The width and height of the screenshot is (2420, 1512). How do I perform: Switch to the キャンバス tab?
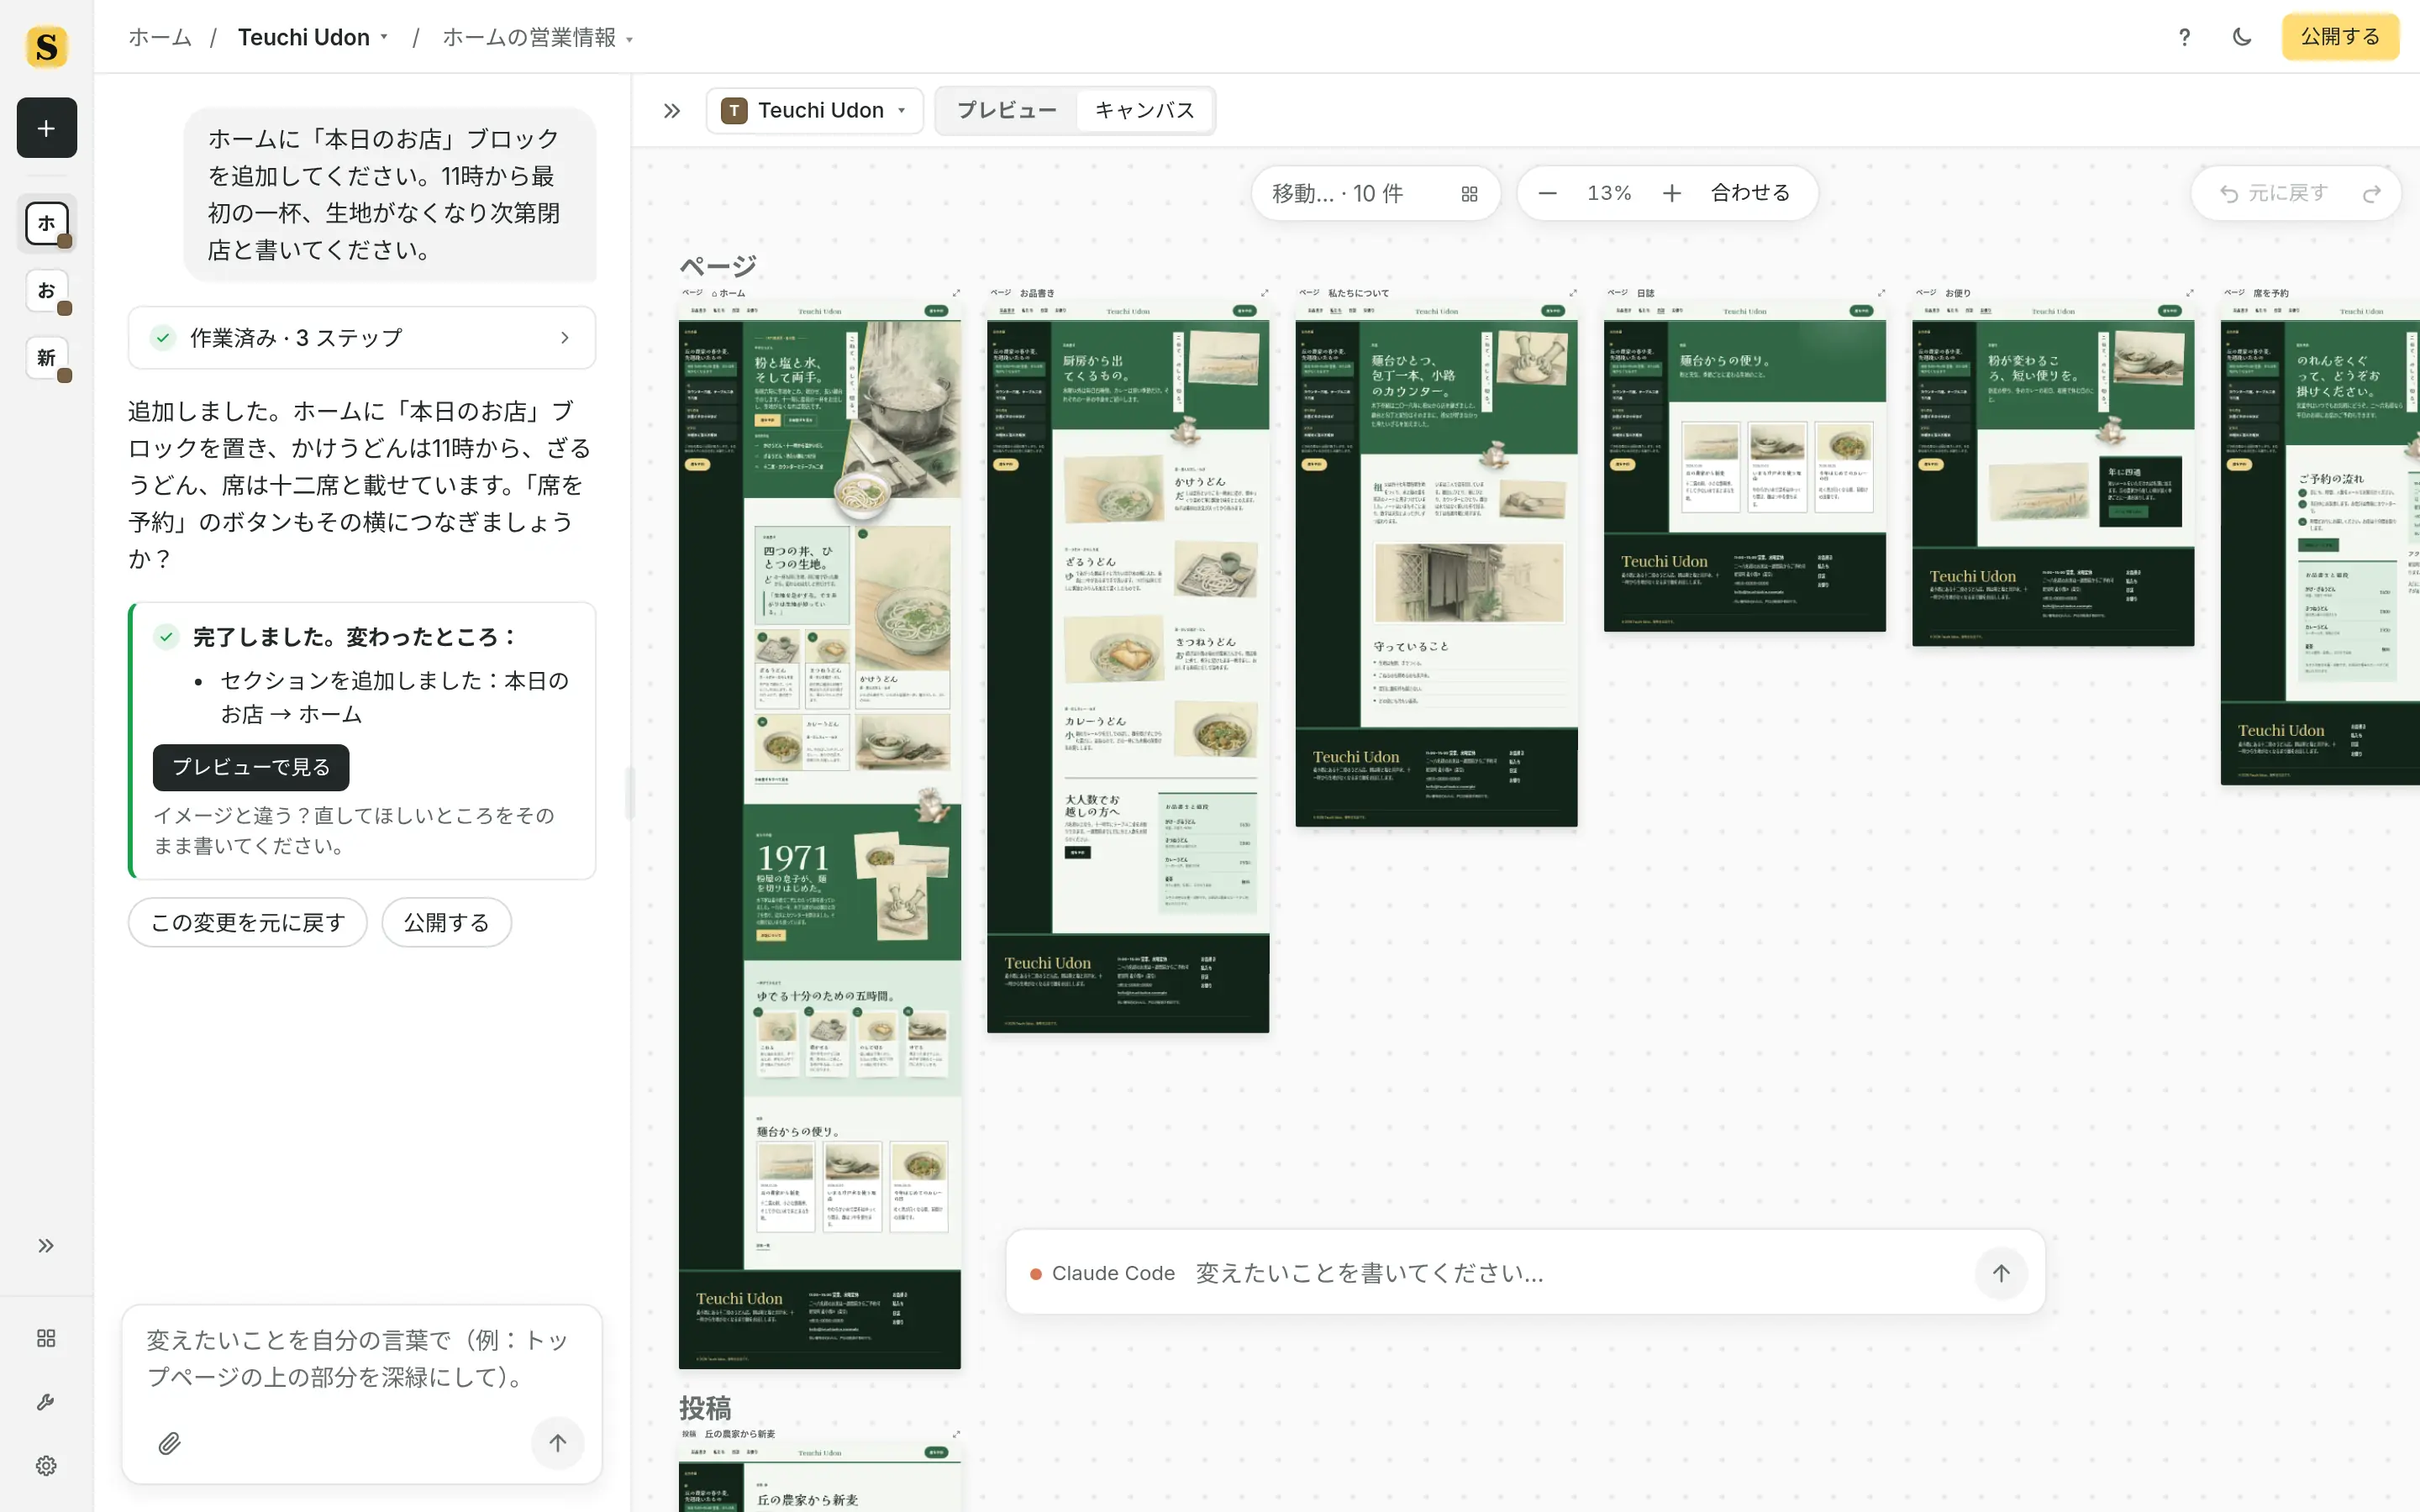click(1145, 111)
